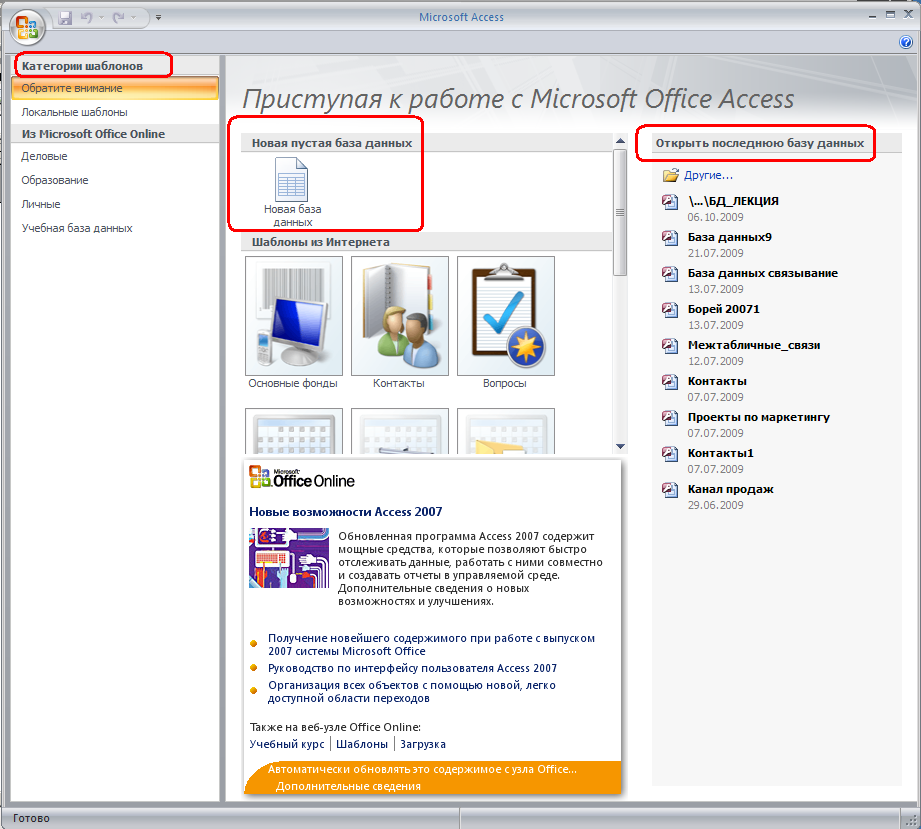
Task: Click the Готово status bar text
Action: pos(31,818)
